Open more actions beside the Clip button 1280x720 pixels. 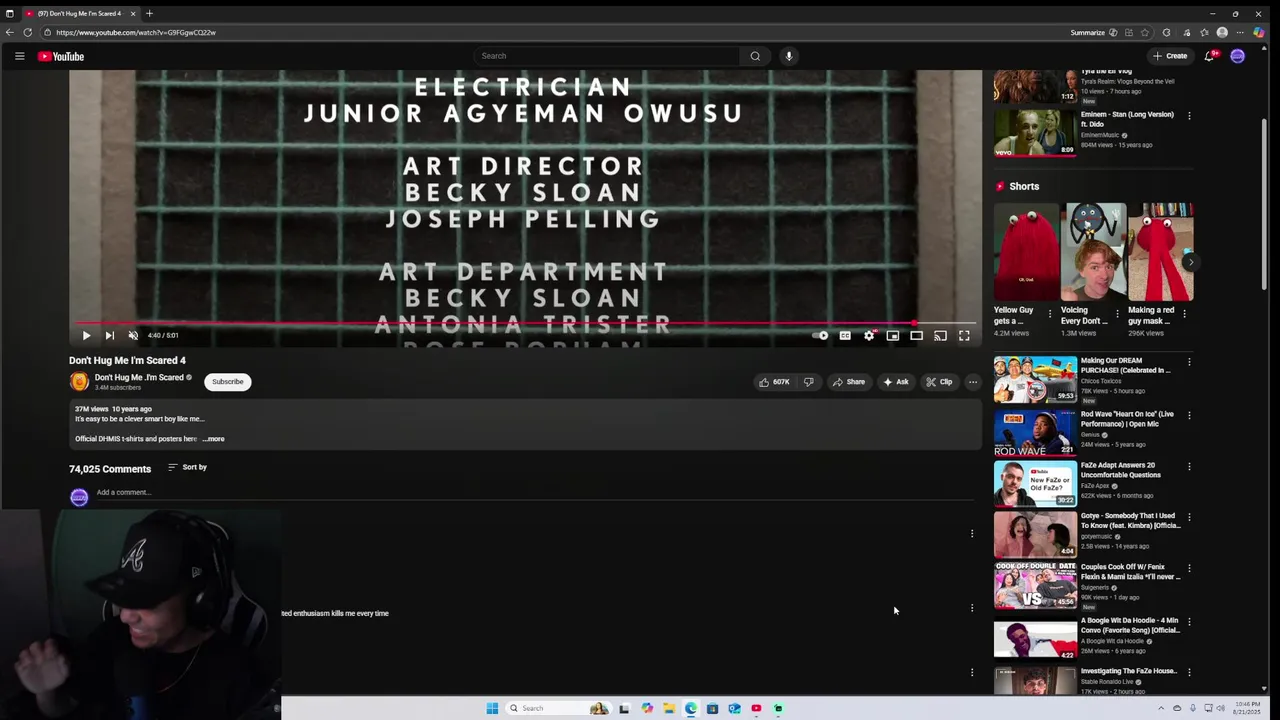pyautogui.click(x=972, y=382)
